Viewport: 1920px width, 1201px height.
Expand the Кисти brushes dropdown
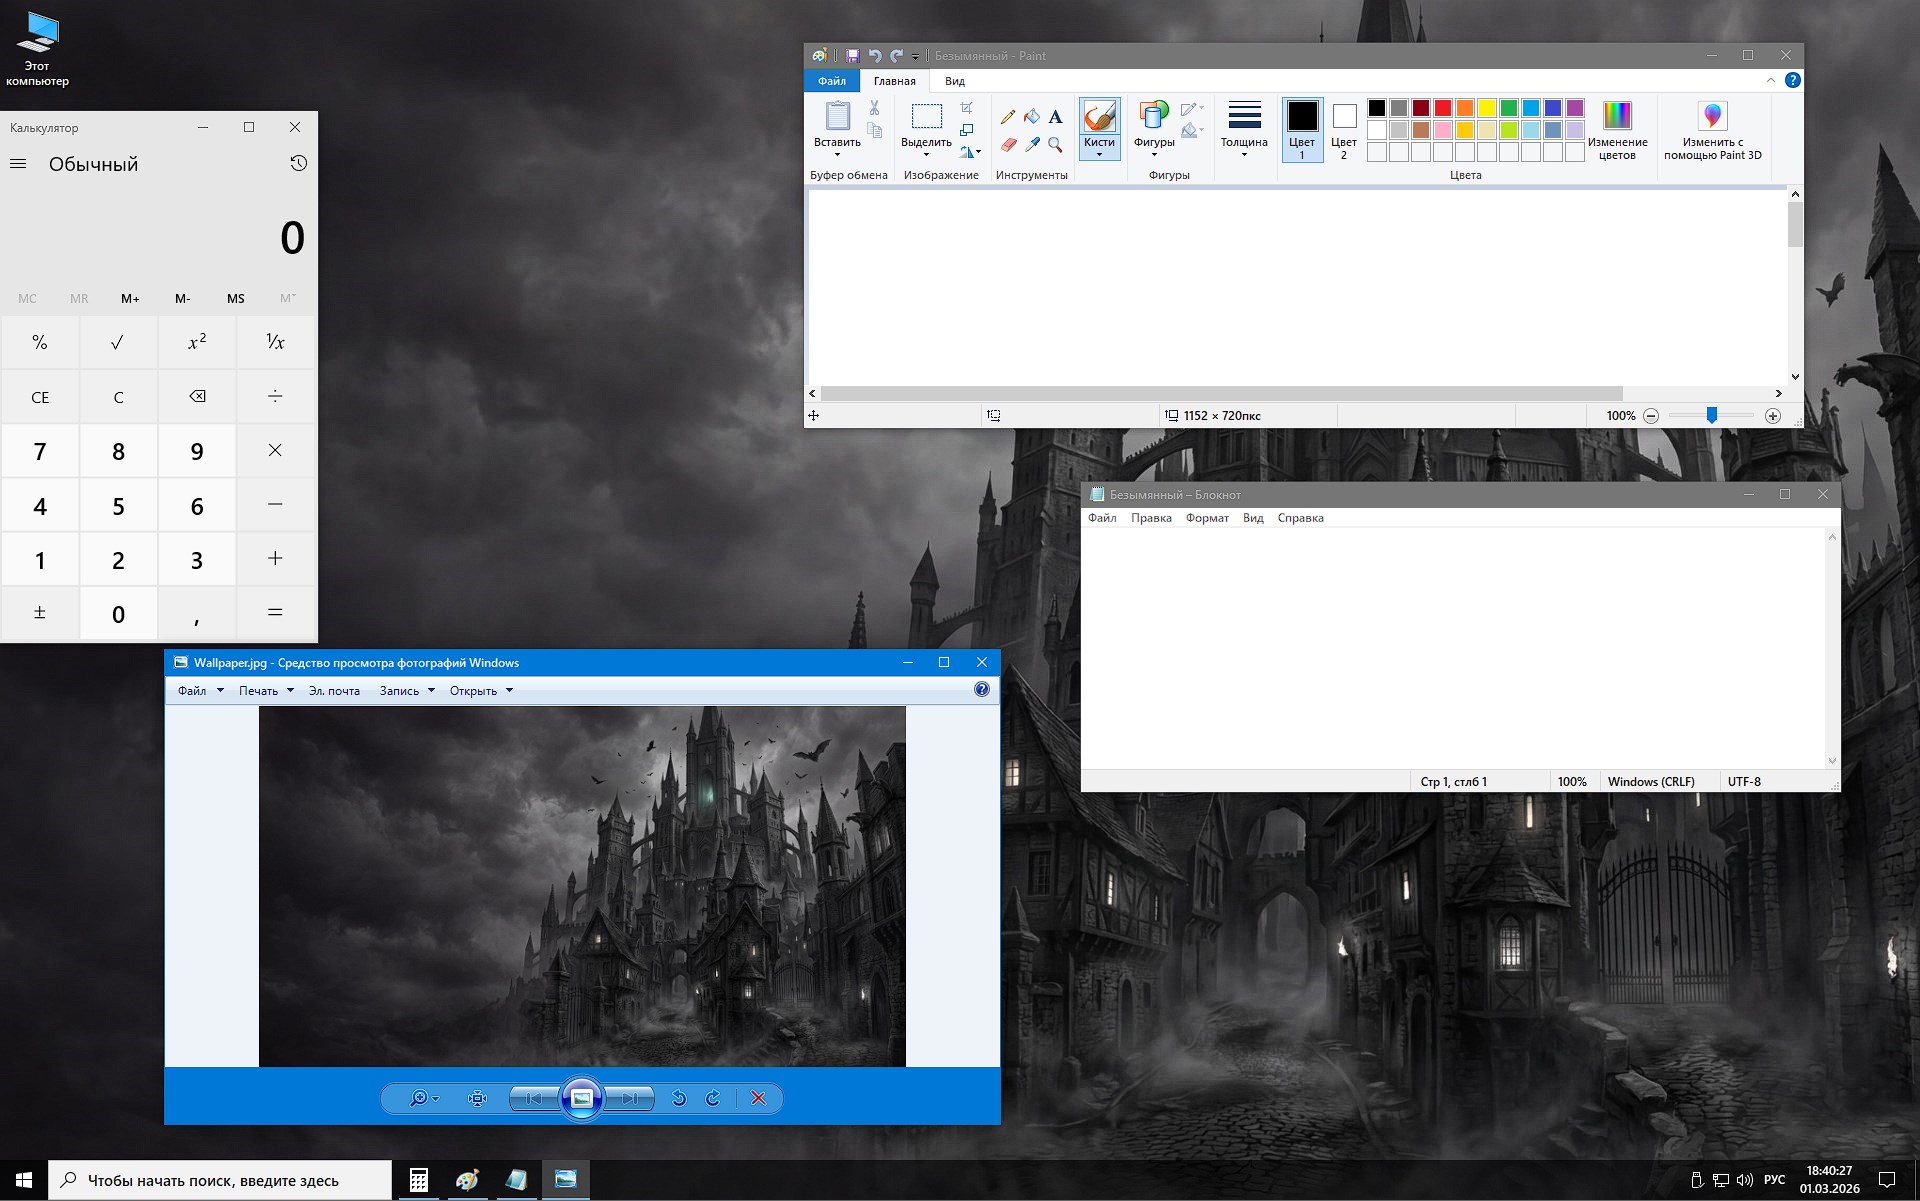click(x=1099, y=153)
